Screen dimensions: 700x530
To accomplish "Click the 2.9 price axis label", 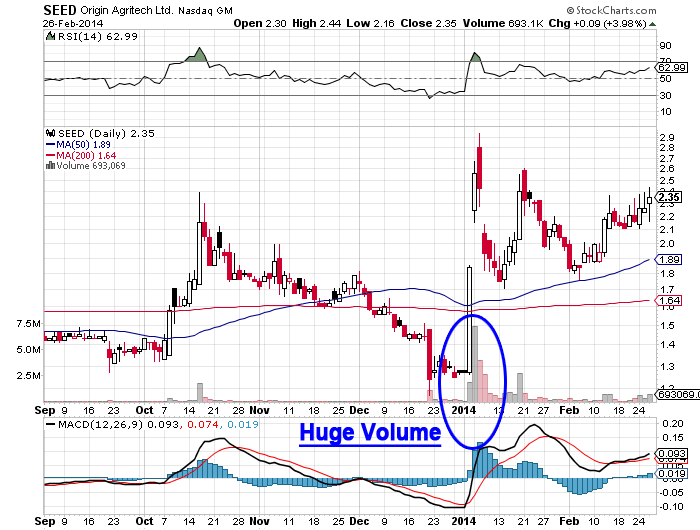I will pos(667,138).
